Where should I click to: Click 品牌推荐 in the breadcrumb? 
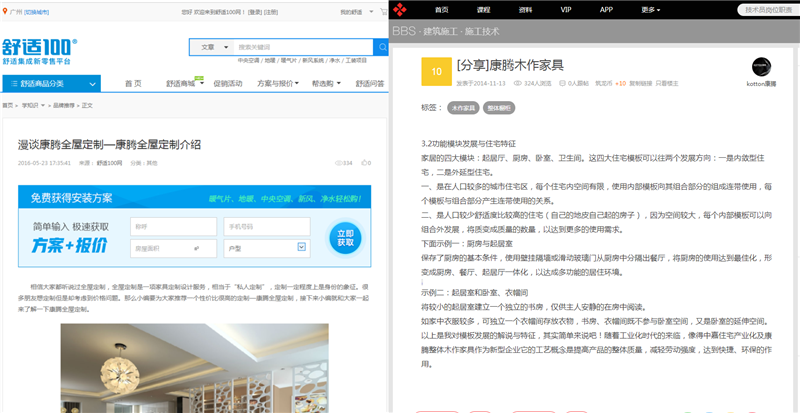click(64, 106)
